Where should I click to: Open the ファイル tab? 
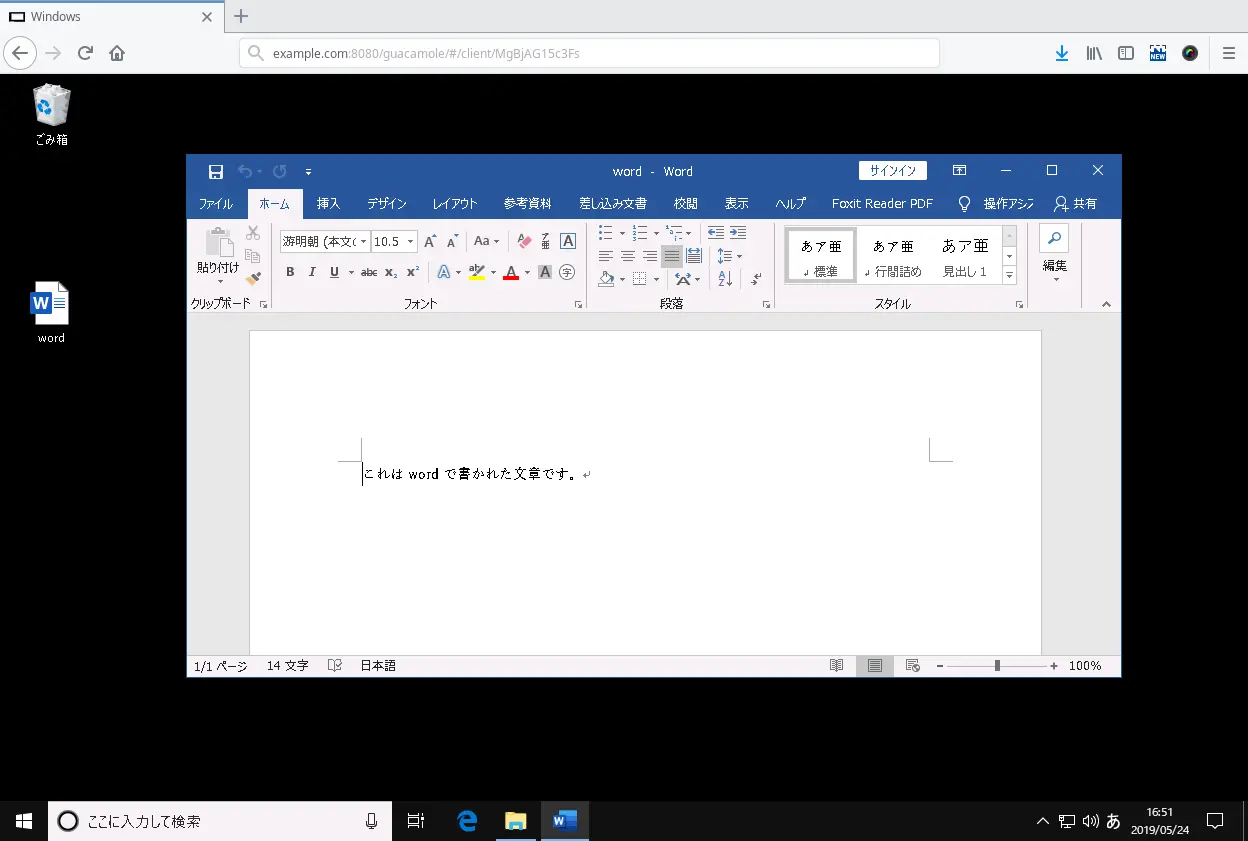216,203
